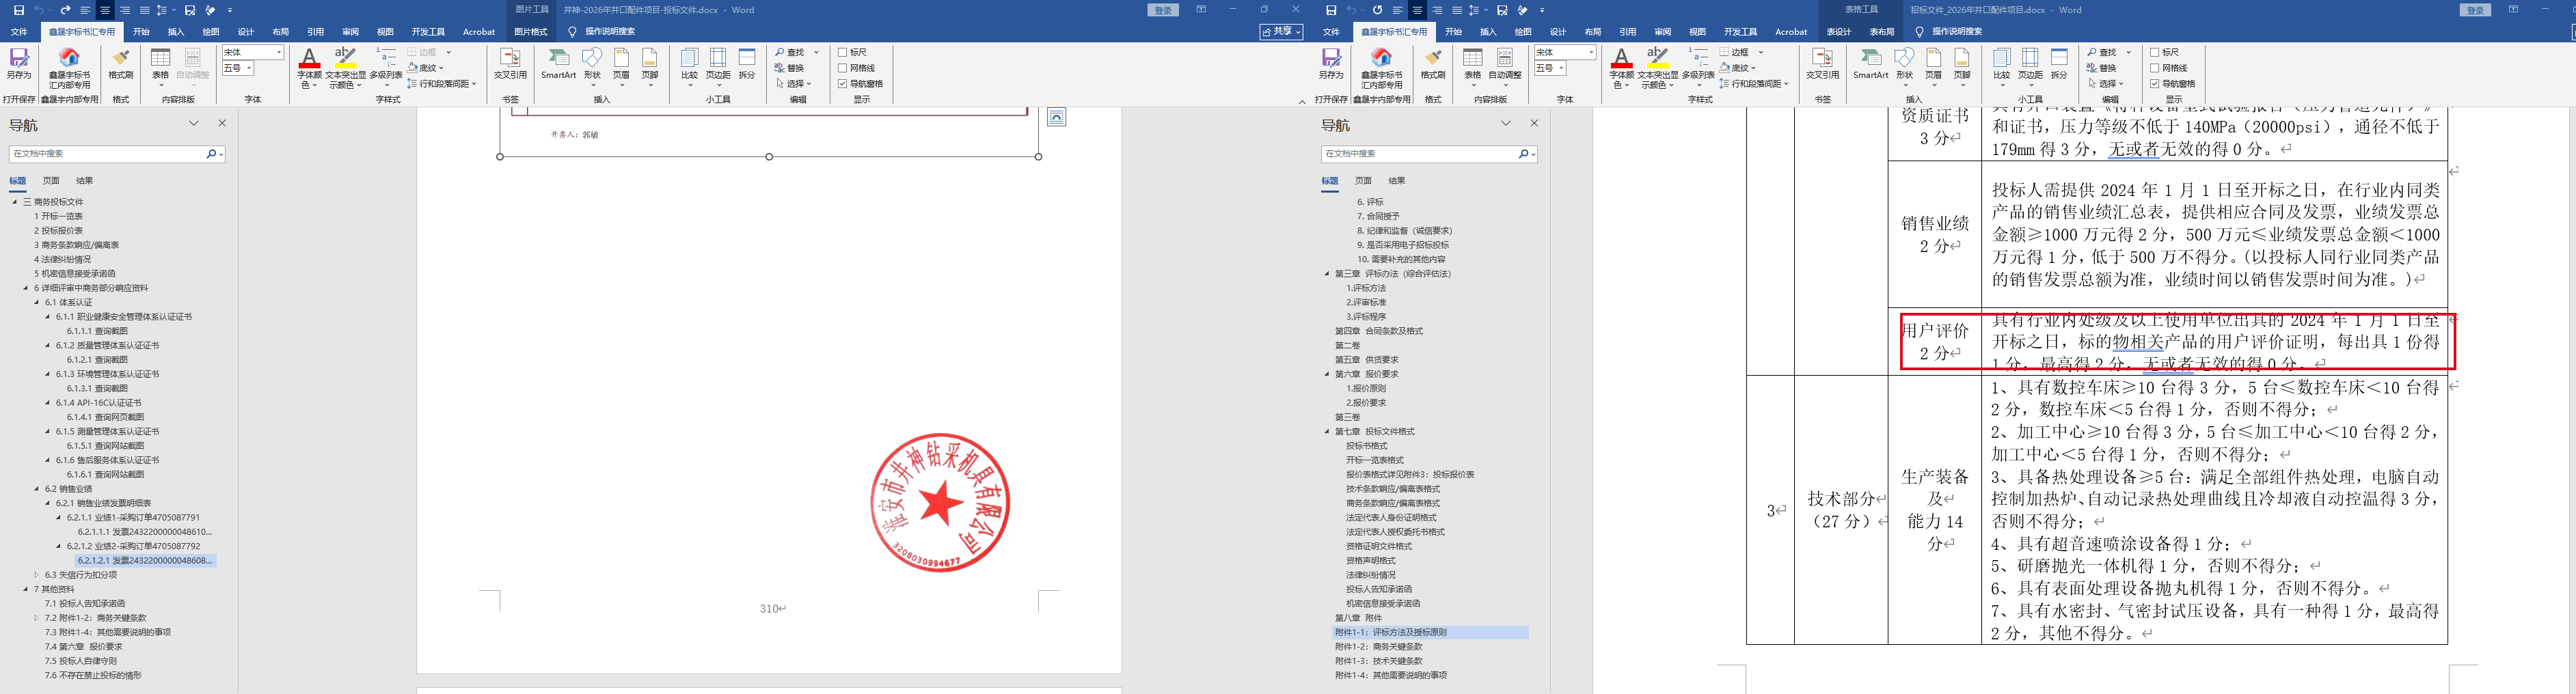Switch to 引用 tab in 招标文件 window

(1628, 32)
